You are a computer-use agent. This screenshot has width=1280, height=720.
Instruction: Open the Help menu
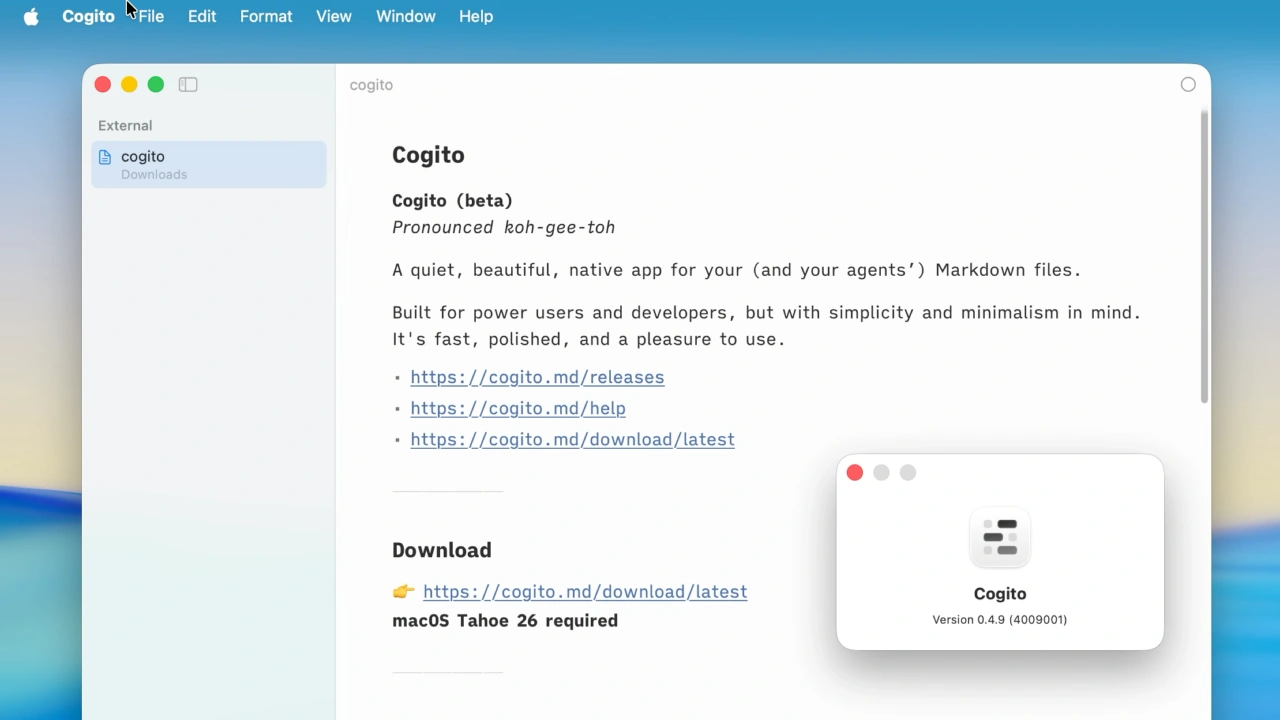coord(476,17)
